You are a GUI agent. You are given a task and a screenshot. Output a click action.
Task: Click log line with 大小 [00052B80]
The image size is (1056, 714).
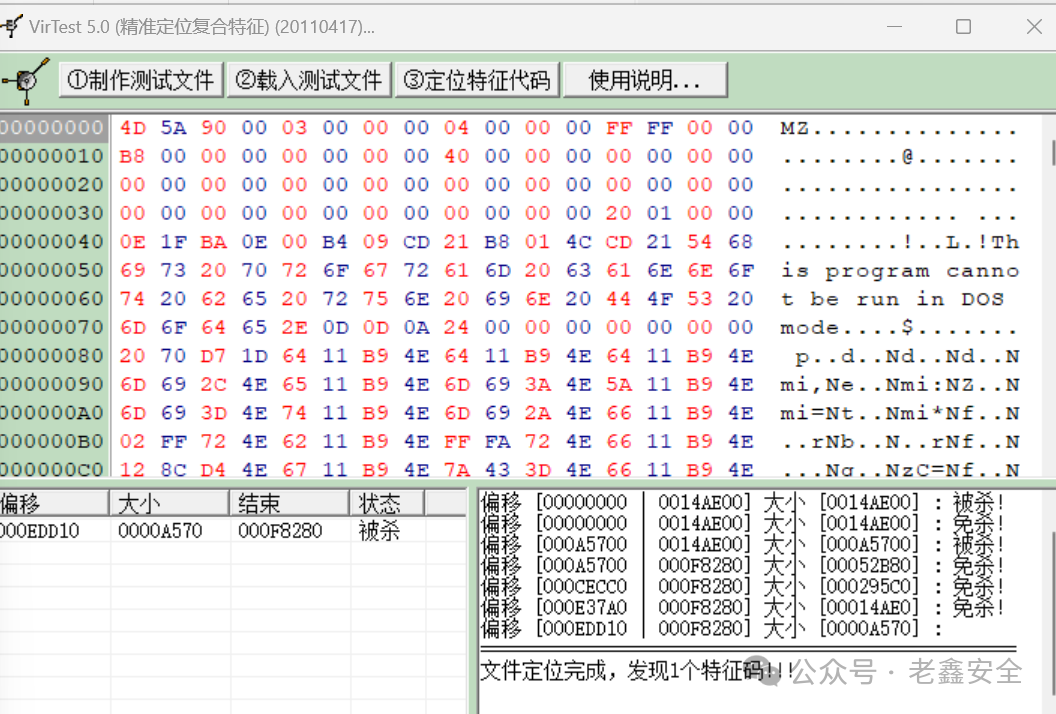click(x=742, y=565)
